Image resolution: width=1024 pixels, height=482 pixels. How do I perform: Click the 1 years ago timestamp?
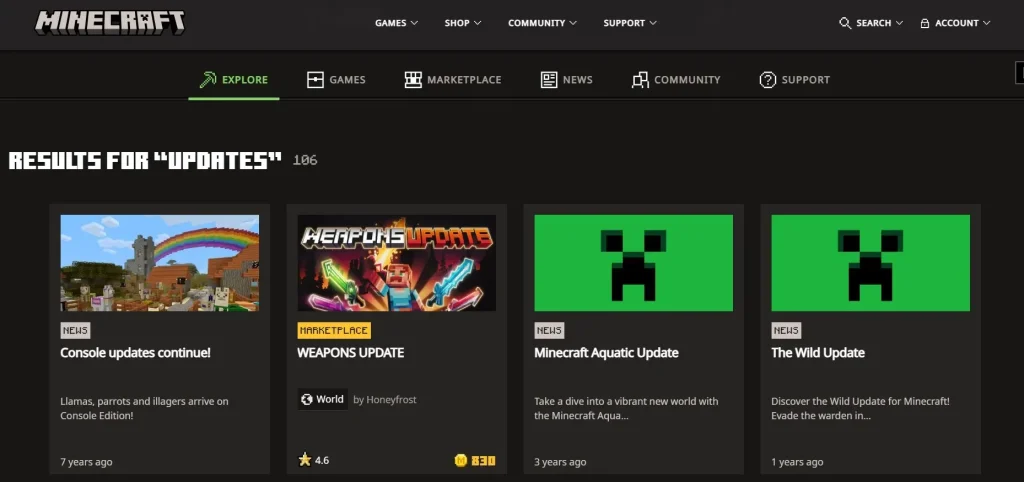coord(797,462)
